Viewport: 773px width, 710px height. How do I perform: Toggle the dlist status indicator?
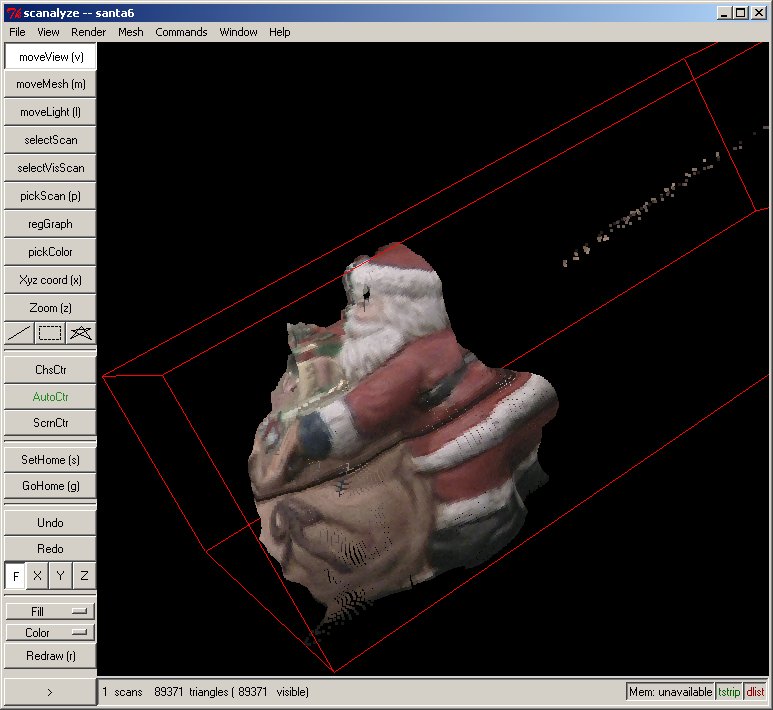tap(755, 692)
